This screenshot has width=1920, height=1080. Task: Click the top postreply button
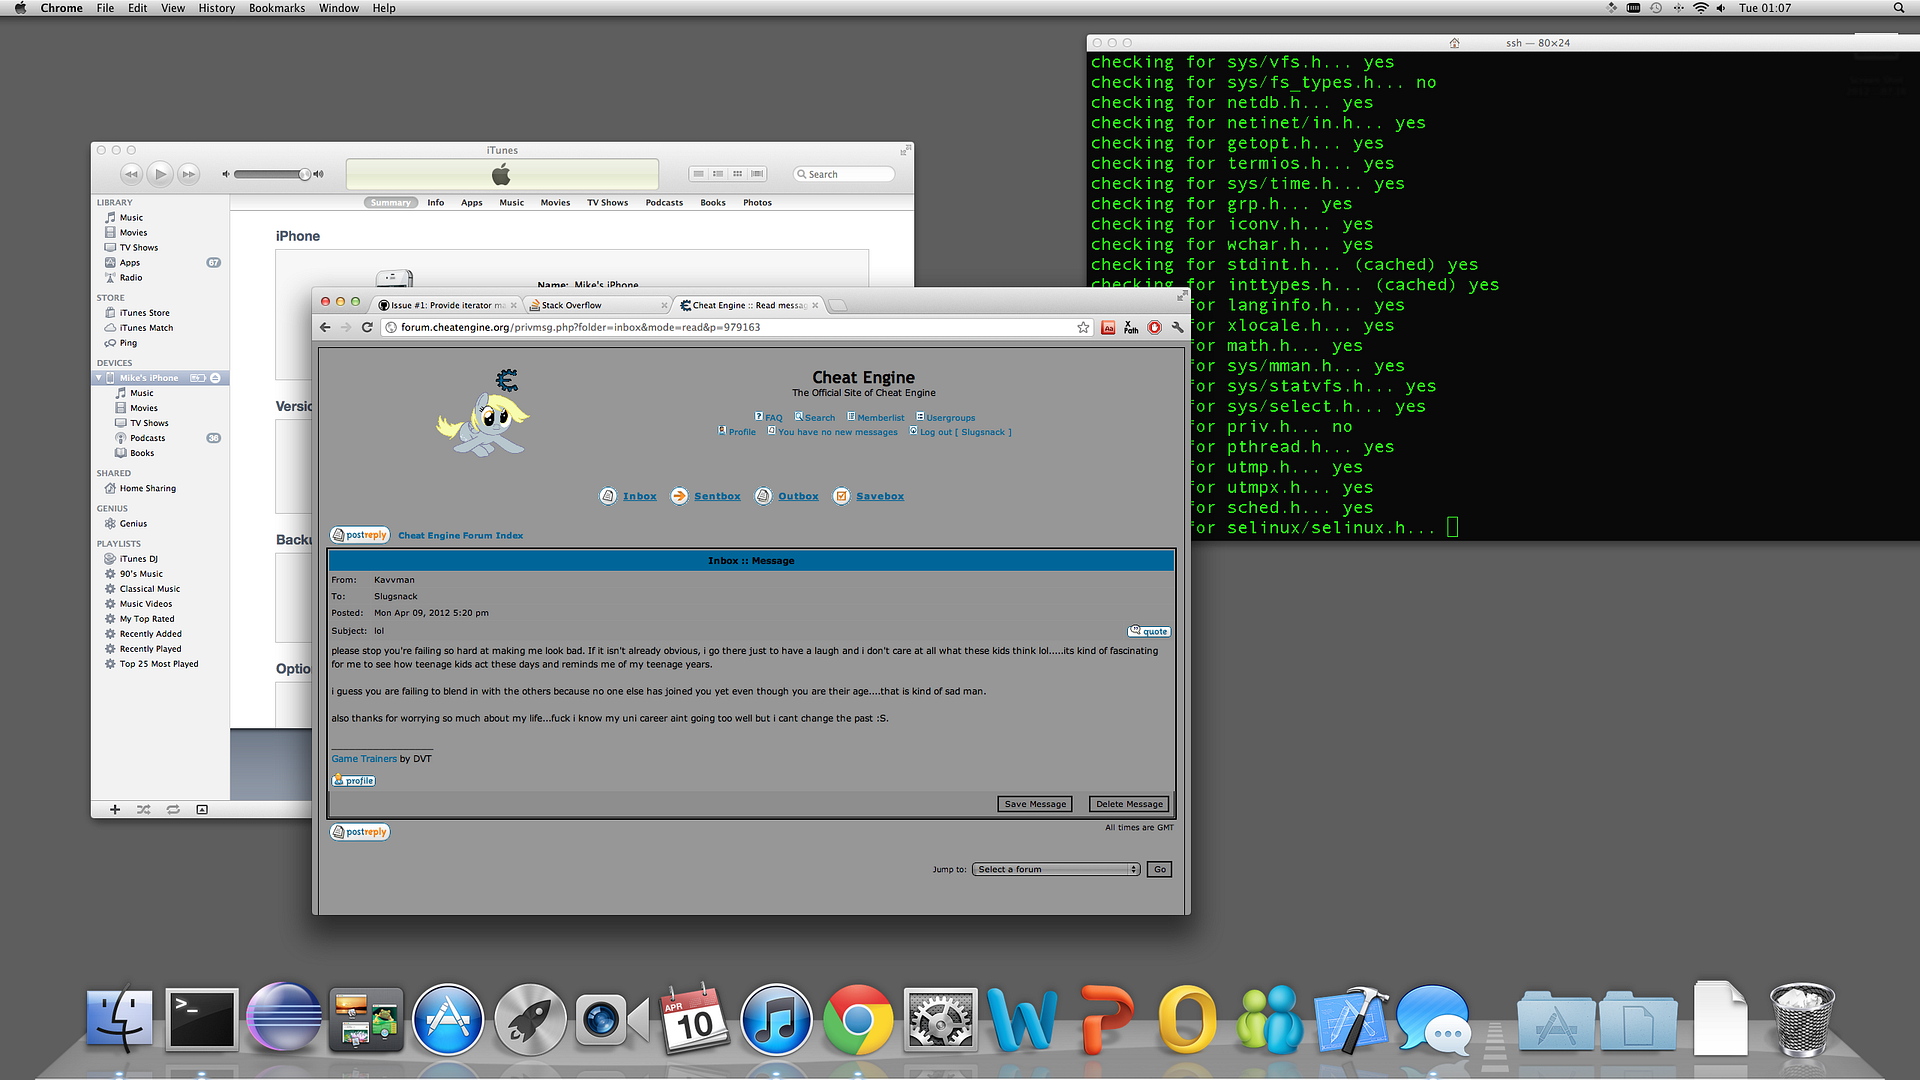tap(360, 535)
